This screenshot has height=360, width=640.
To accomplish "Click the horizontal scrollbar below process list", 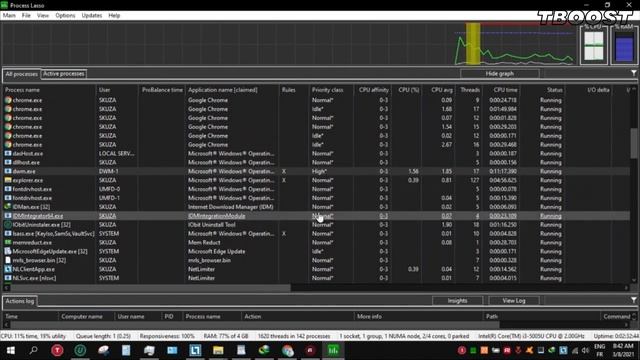I will pos(150,288).
